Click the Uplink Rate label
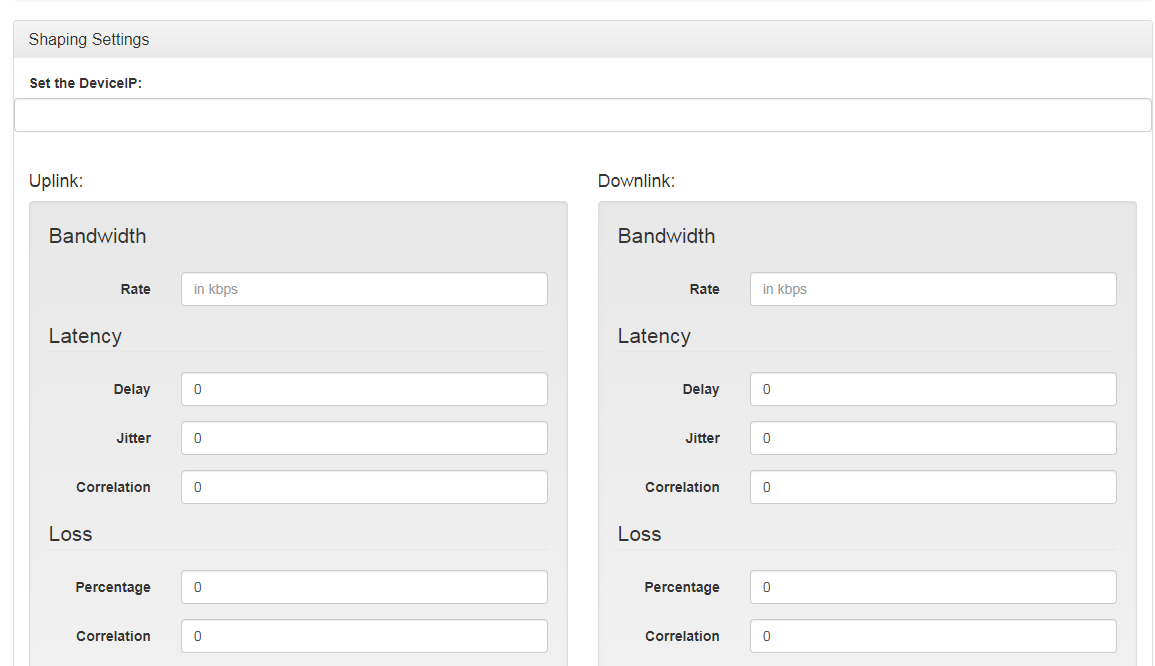Viewport: 1155px width, 666px height. [x=136, y=290]
